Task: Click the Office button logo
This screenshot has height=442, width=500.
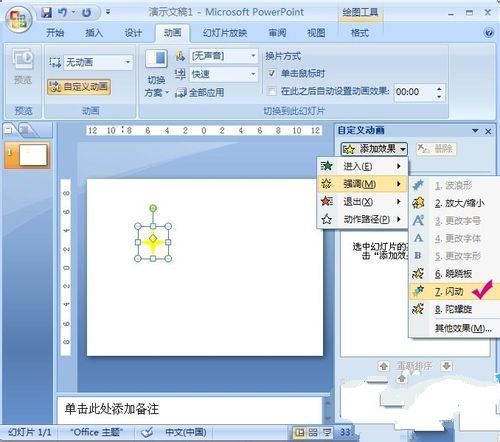Action: click(x=19, y=19)
